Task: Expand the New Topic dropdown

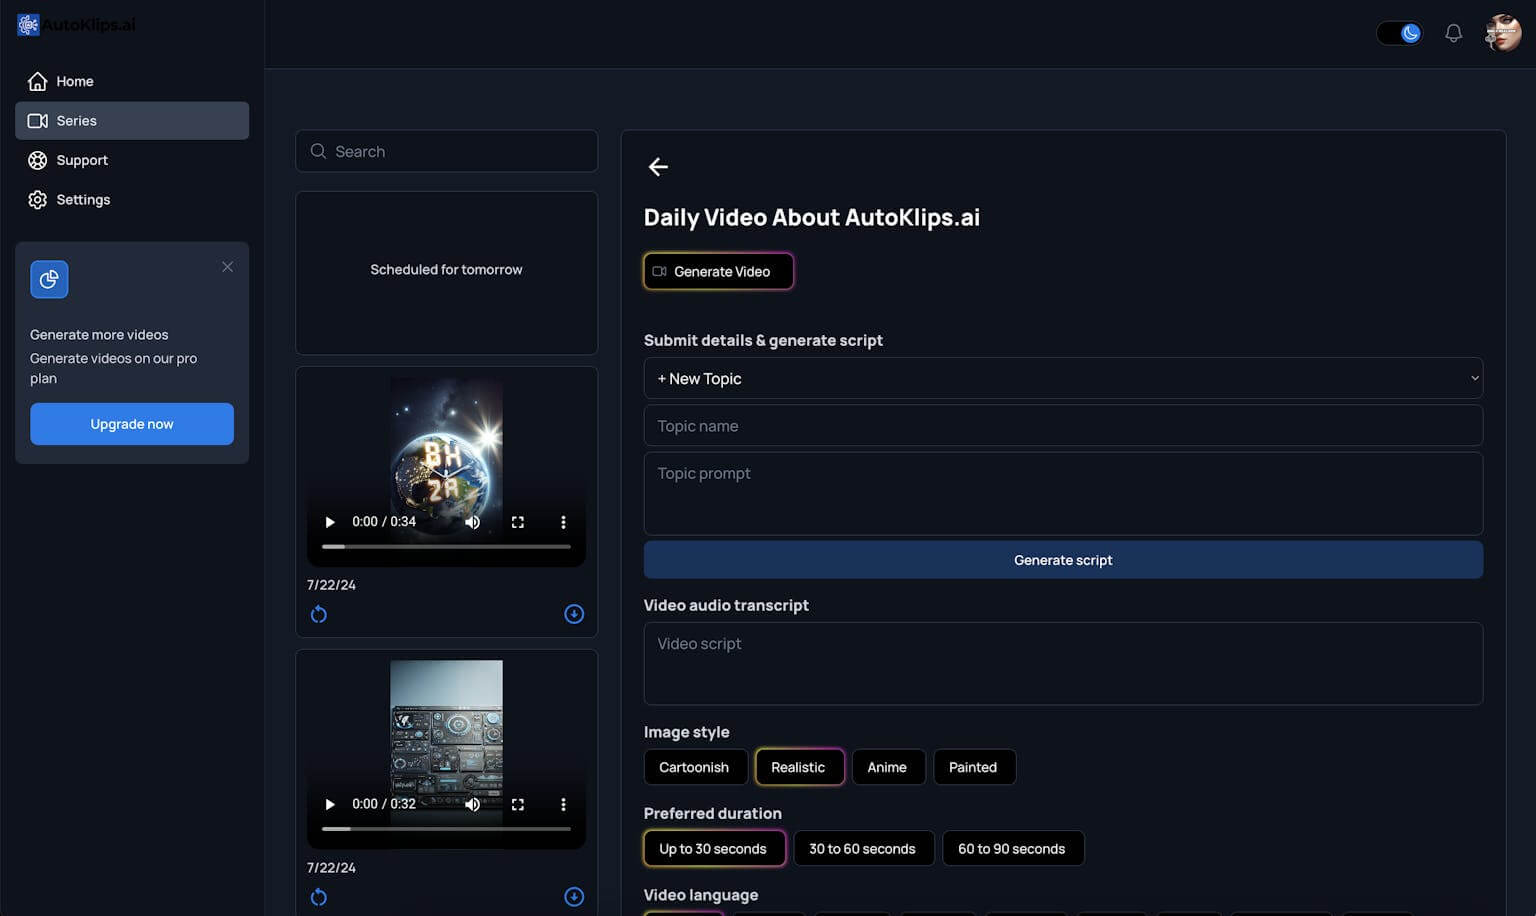Action: tap(1062, 379)
